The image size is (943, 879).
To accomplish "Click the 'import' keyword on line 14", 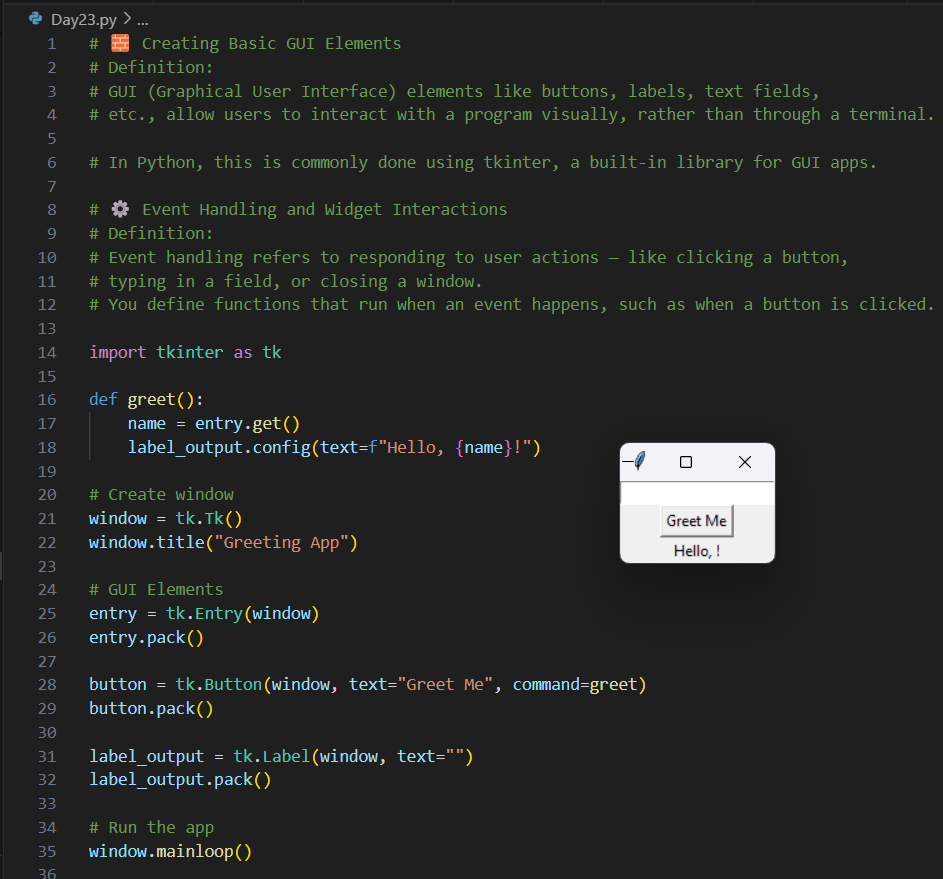I will (117, 352).
